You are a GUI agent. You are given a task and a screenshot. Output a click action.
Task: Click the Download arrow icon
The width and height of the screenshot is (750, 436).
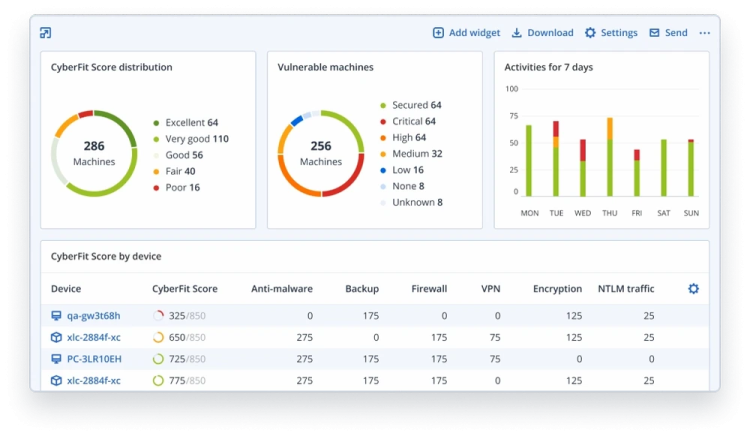click(x=517, y=33)
